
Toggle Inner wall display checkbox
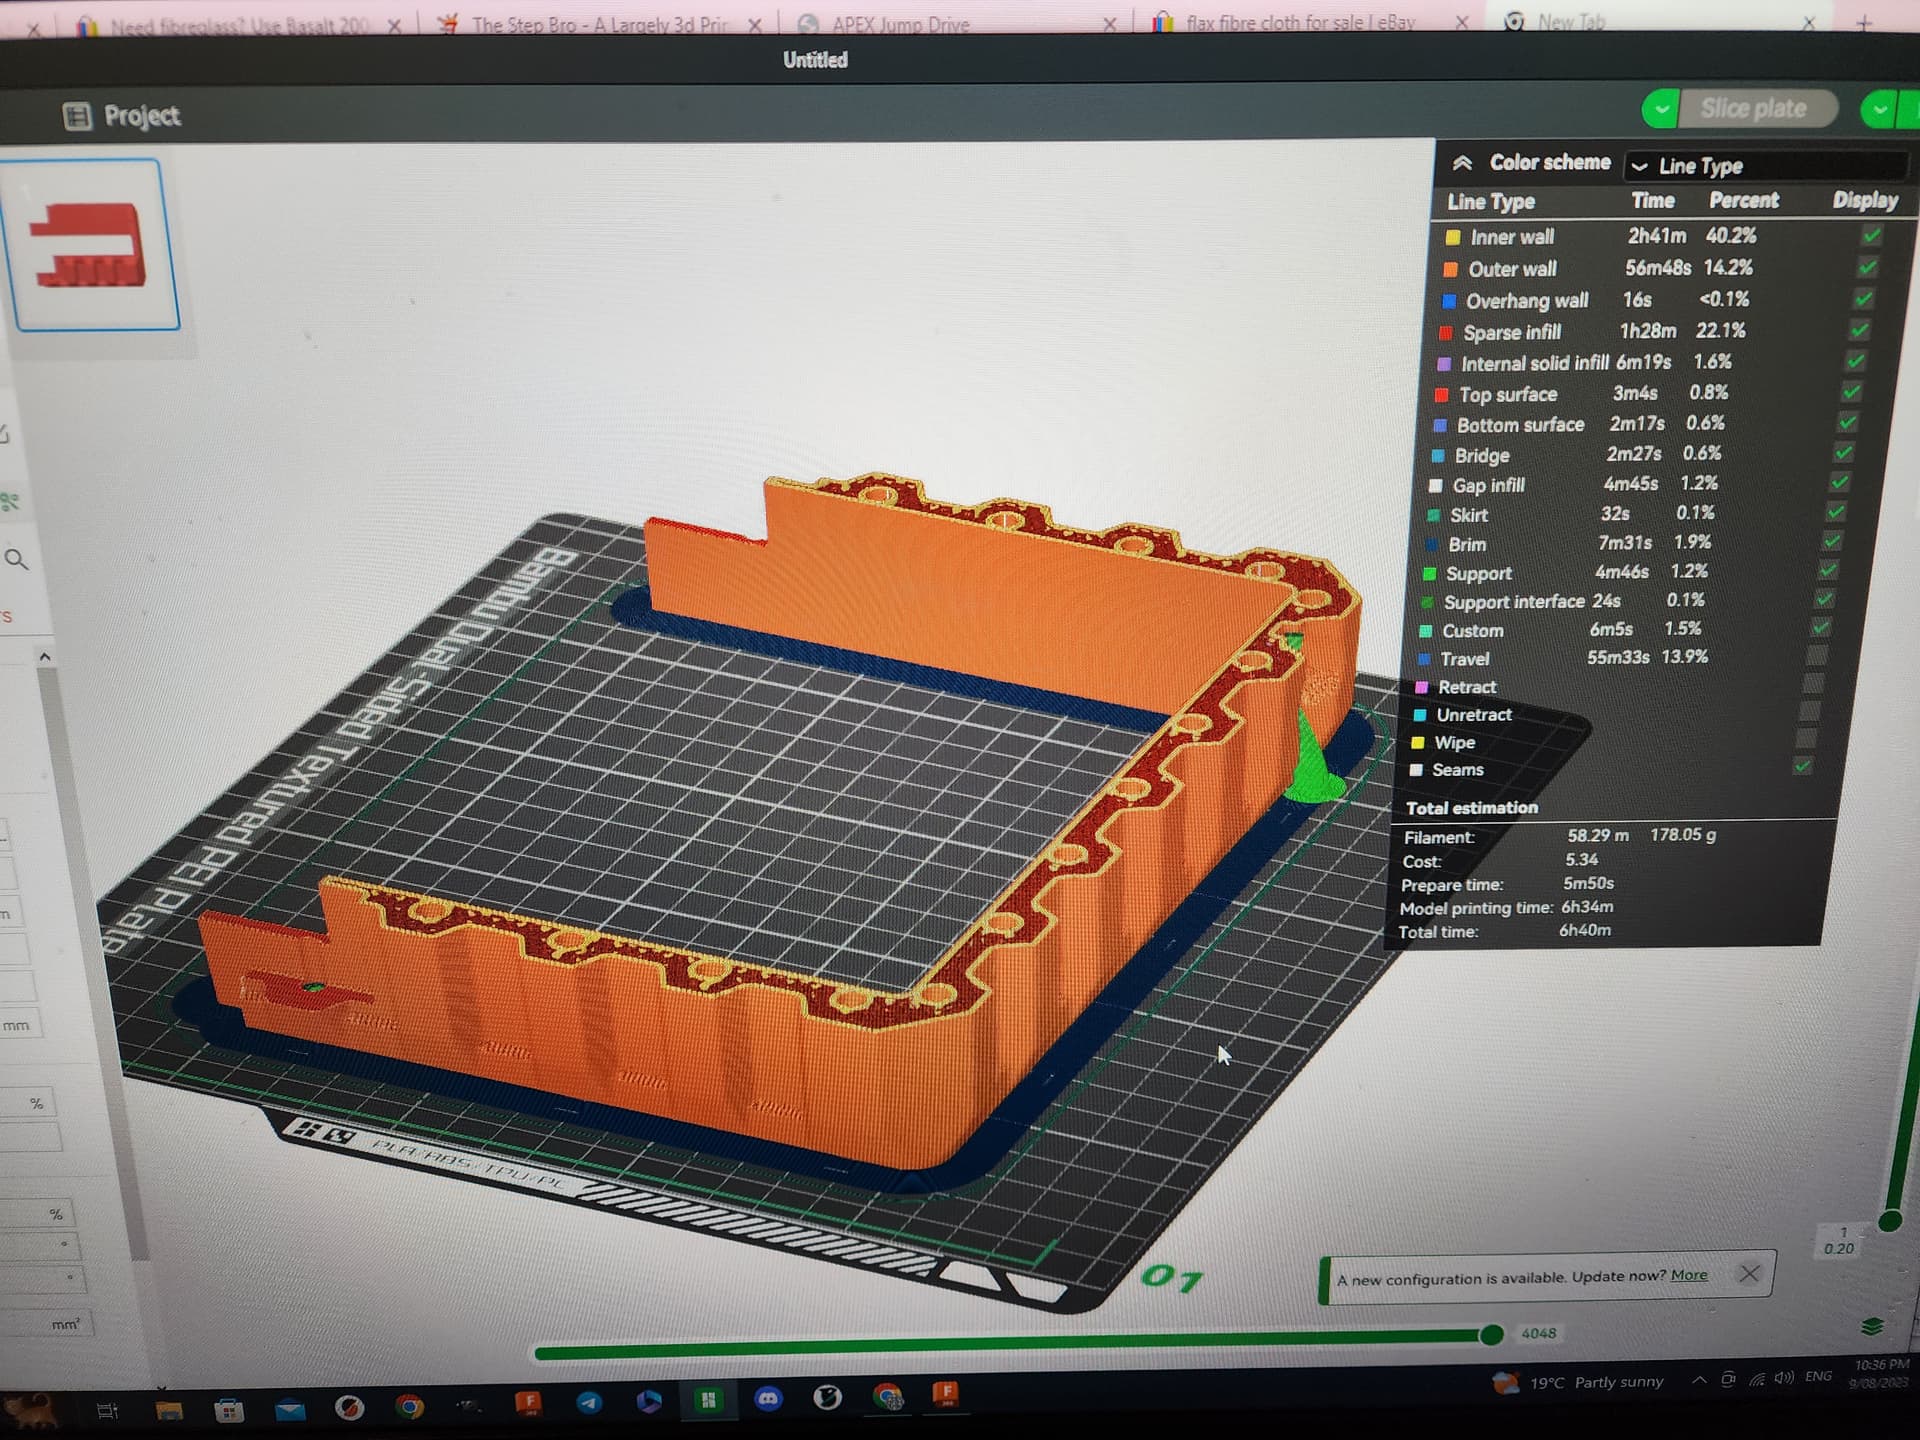(1871, 235)
